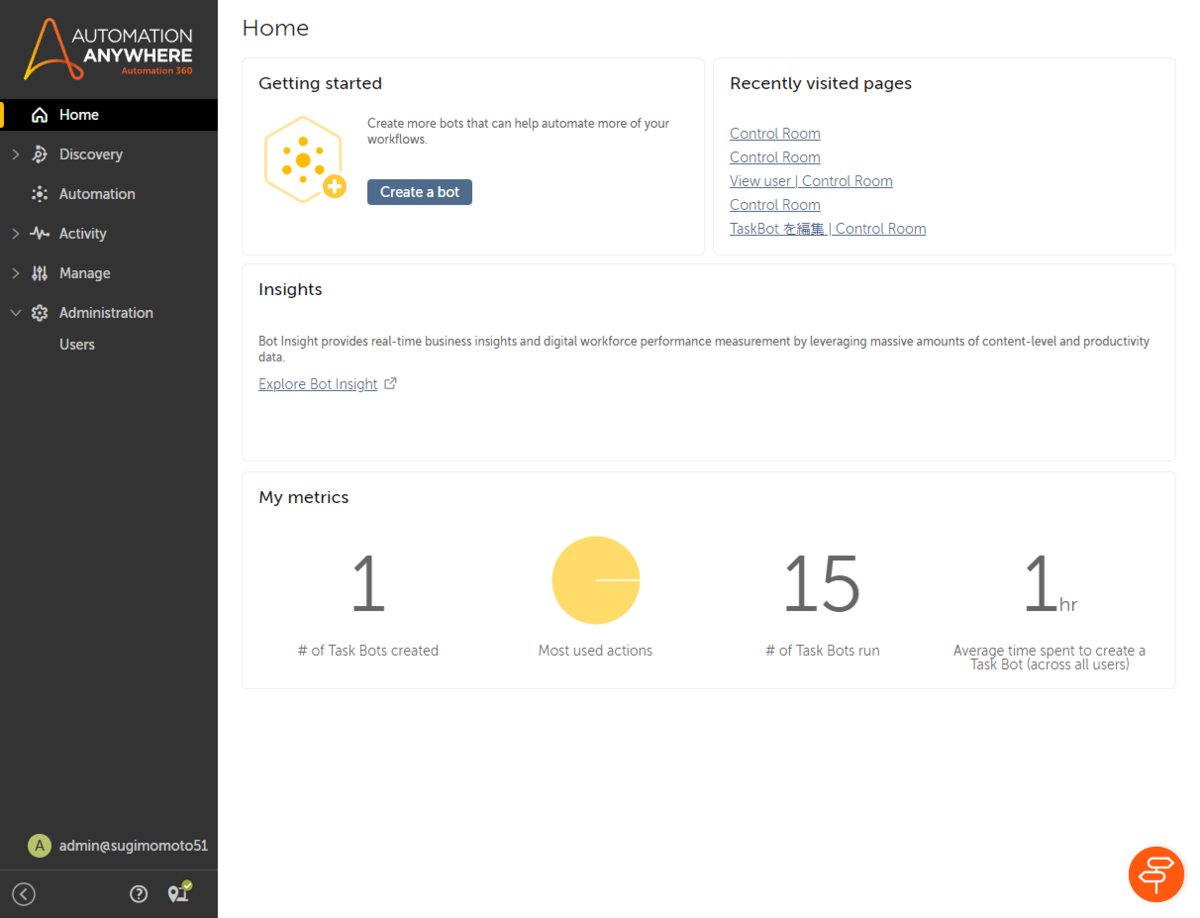Open the help question mark icon

(x=139, y=894)
